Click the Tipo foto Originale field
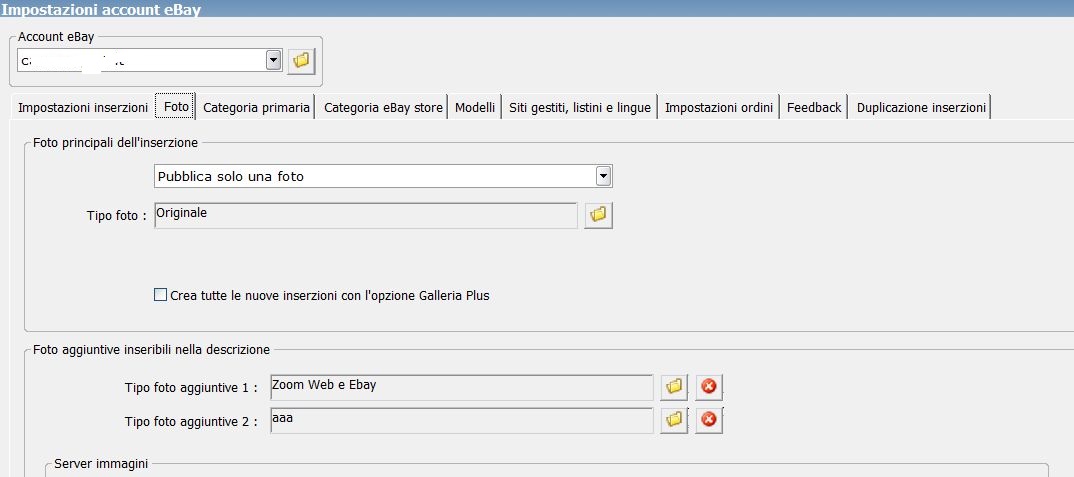 coord(365,215)
